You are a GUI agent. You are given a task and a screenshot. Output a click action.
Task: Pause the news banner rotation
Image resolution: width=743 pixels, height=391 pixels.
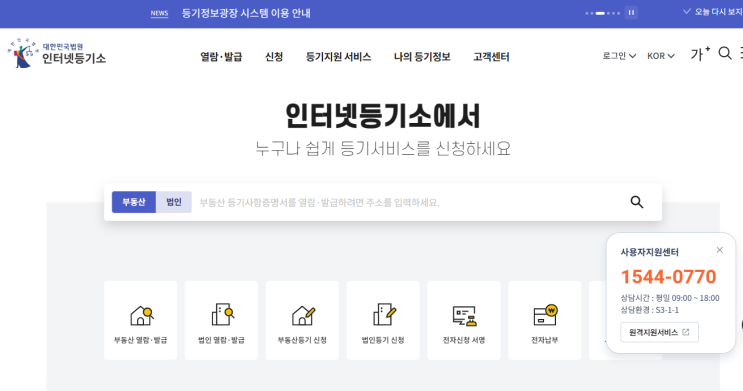(631, 13)
